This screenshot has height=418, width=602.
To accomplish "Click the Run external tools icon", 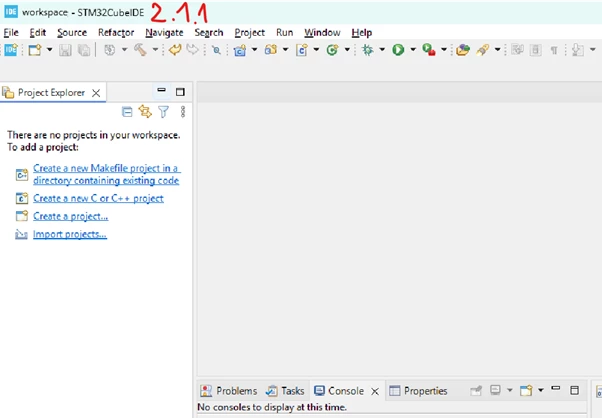I will coord(429,50).
